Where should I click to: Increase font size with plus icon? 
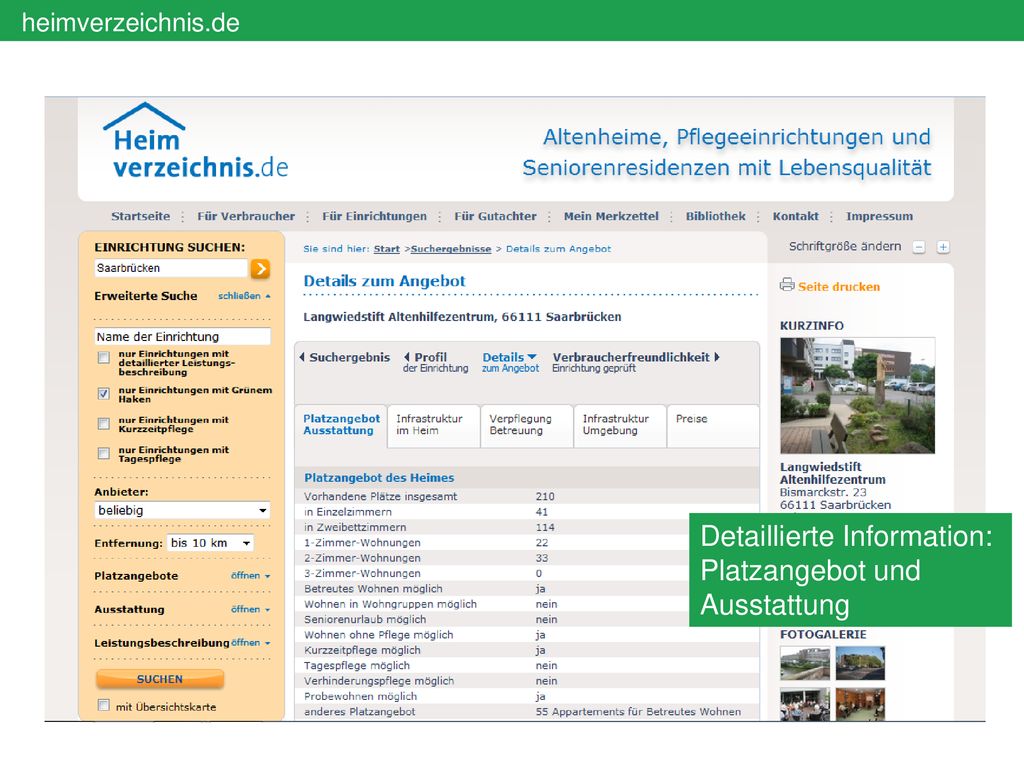(943, 247)
